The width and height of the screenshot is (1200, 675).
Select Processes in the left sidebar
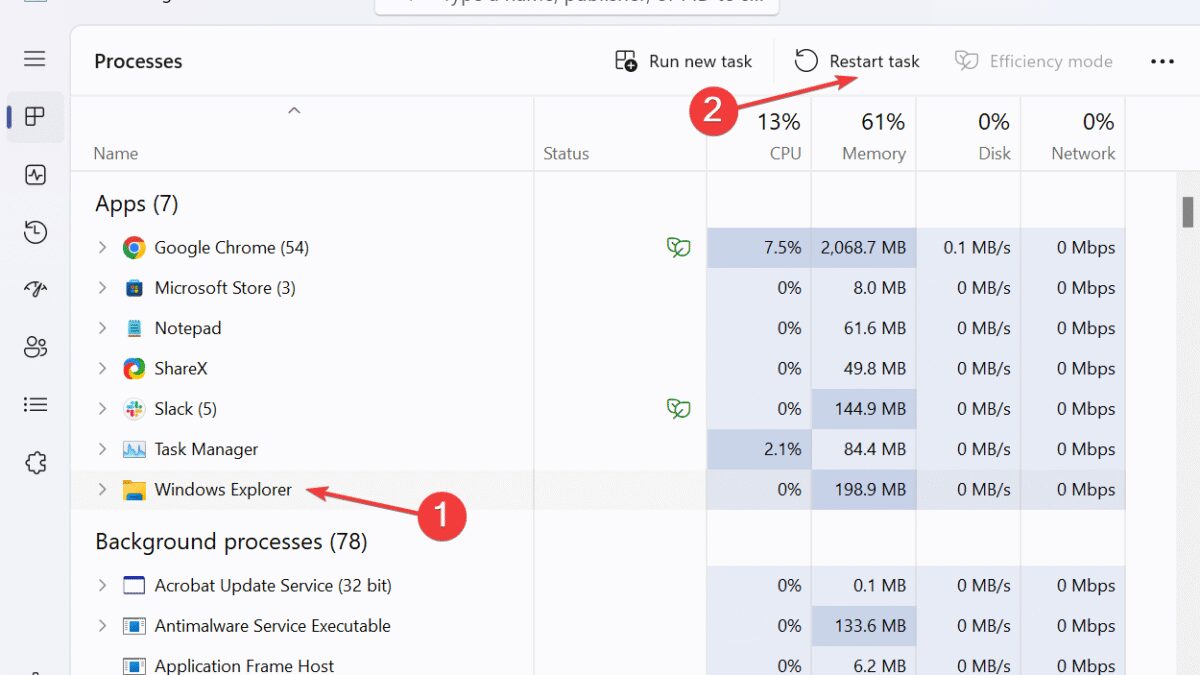[x=34, y=116]
